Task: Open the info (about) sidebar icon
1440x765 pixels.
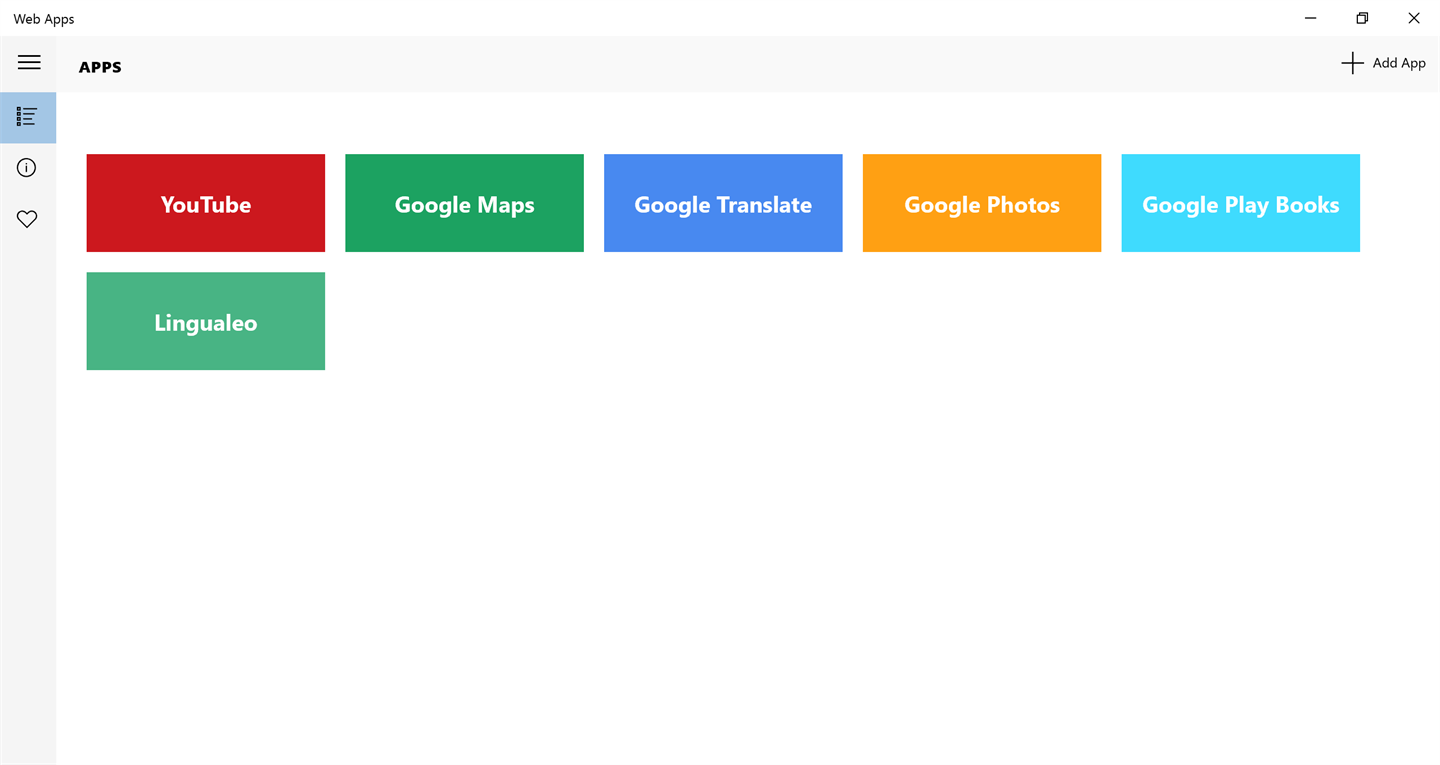Action: [27, 168]
